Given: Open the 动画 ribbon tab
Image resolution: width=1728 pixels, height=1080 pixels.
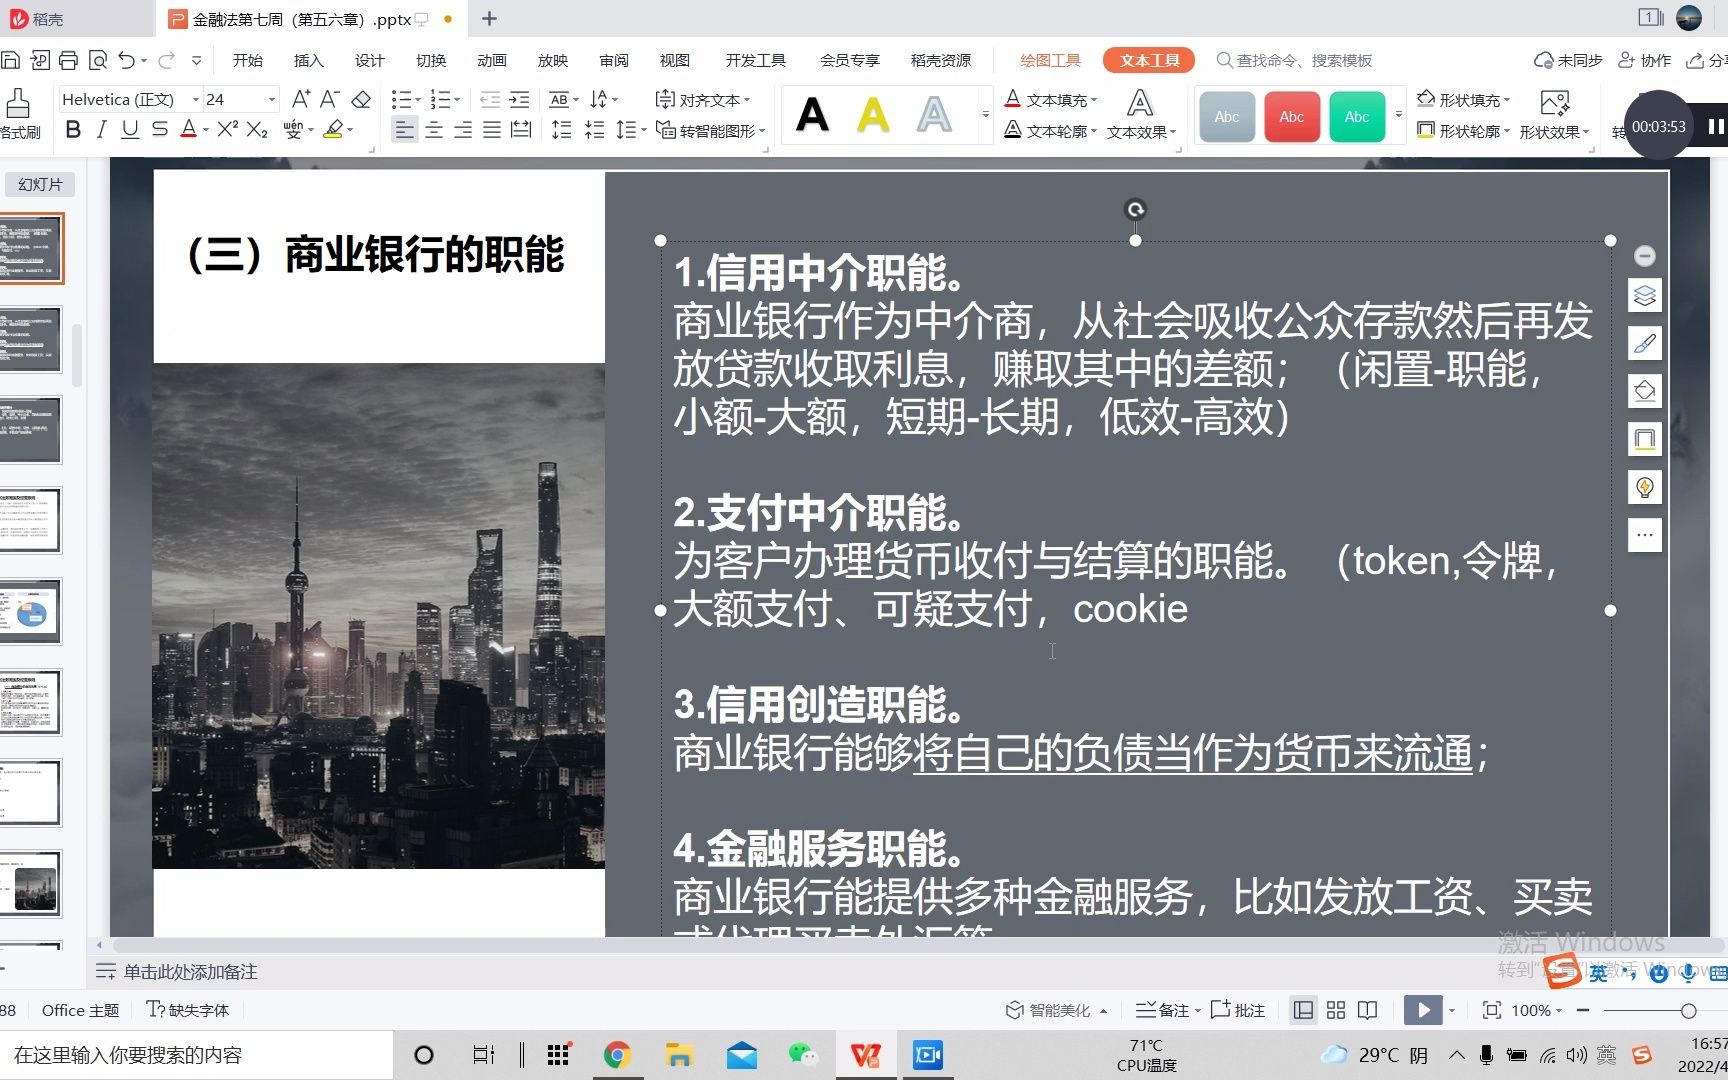Looking at the screenshot, I should point(492,60).
